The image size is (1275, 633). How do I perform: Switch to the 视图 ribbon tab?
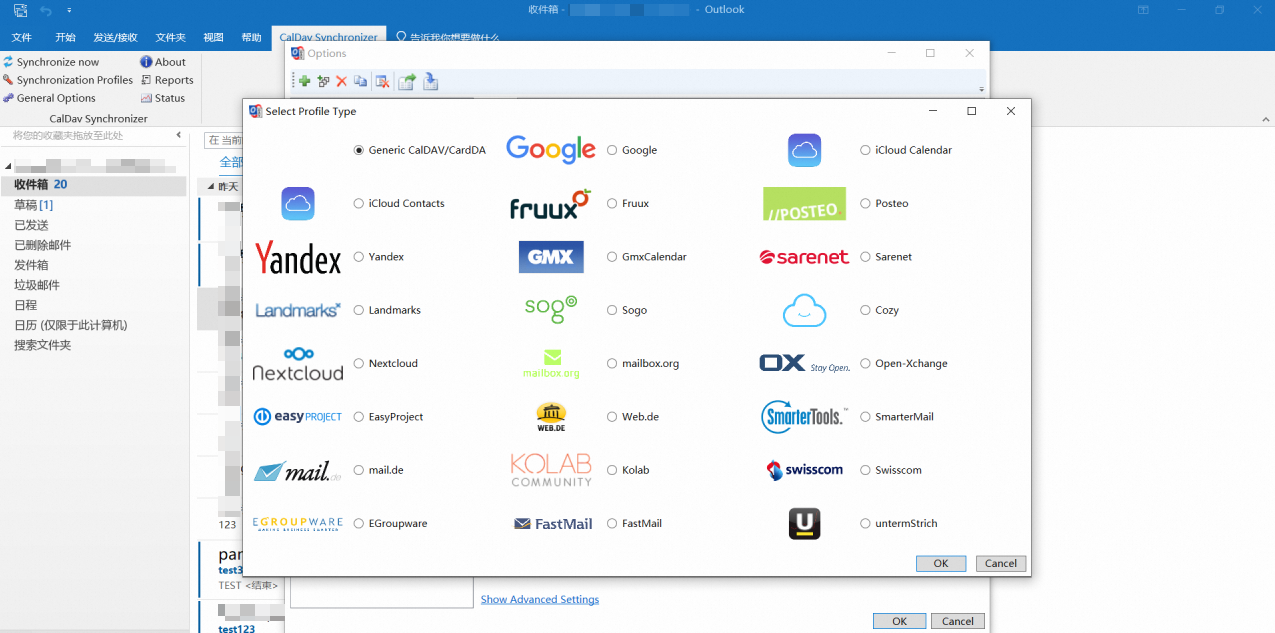213,37
